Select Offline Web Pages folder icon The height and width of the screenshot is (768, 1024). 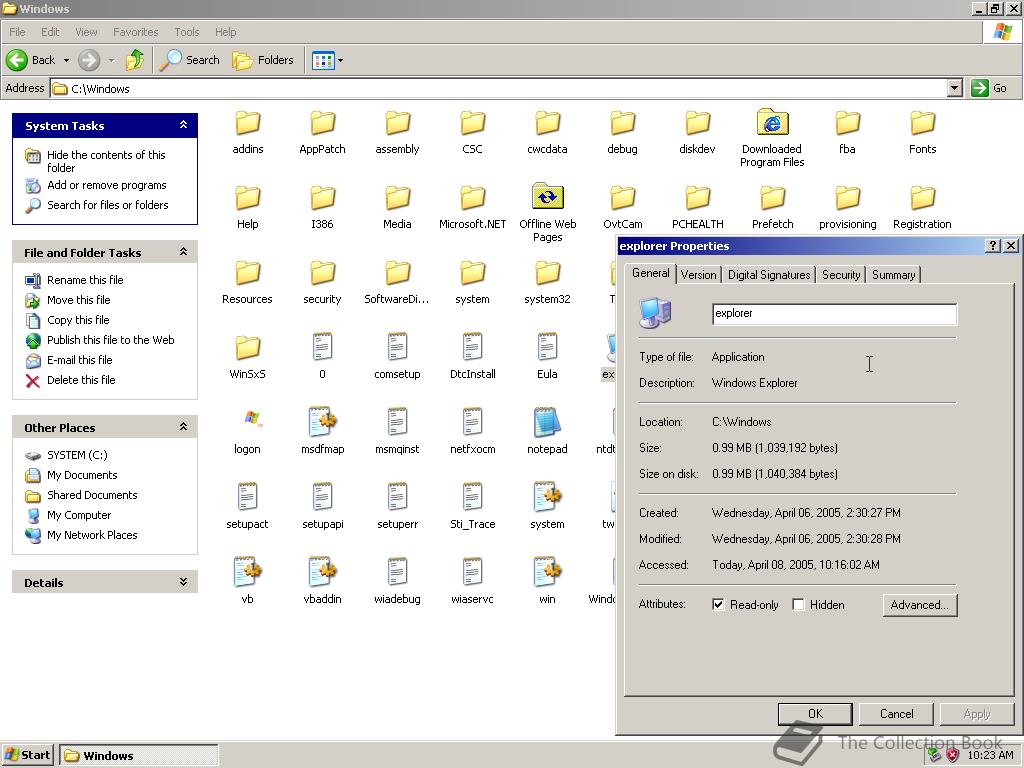click(x=547, y=196)
